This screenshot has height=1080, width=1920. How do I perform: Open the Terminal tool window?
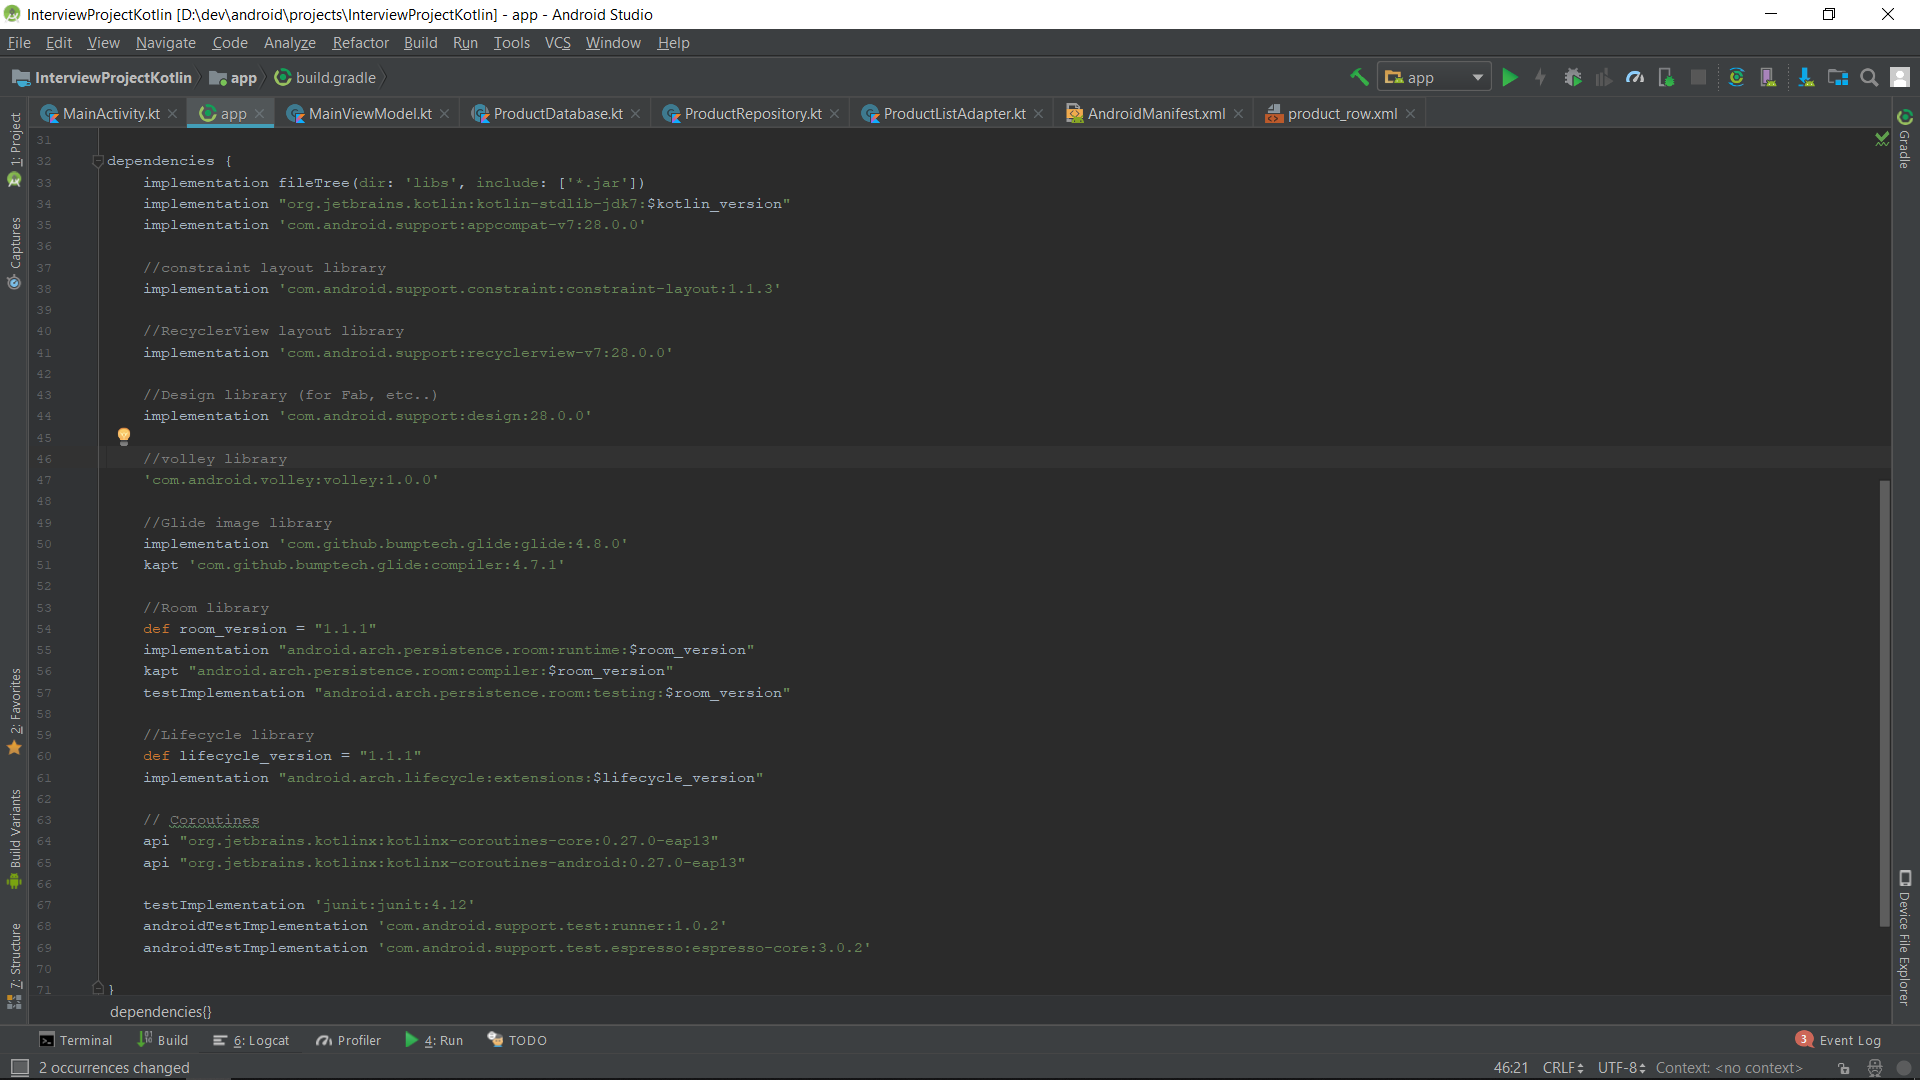point(76,1040)
